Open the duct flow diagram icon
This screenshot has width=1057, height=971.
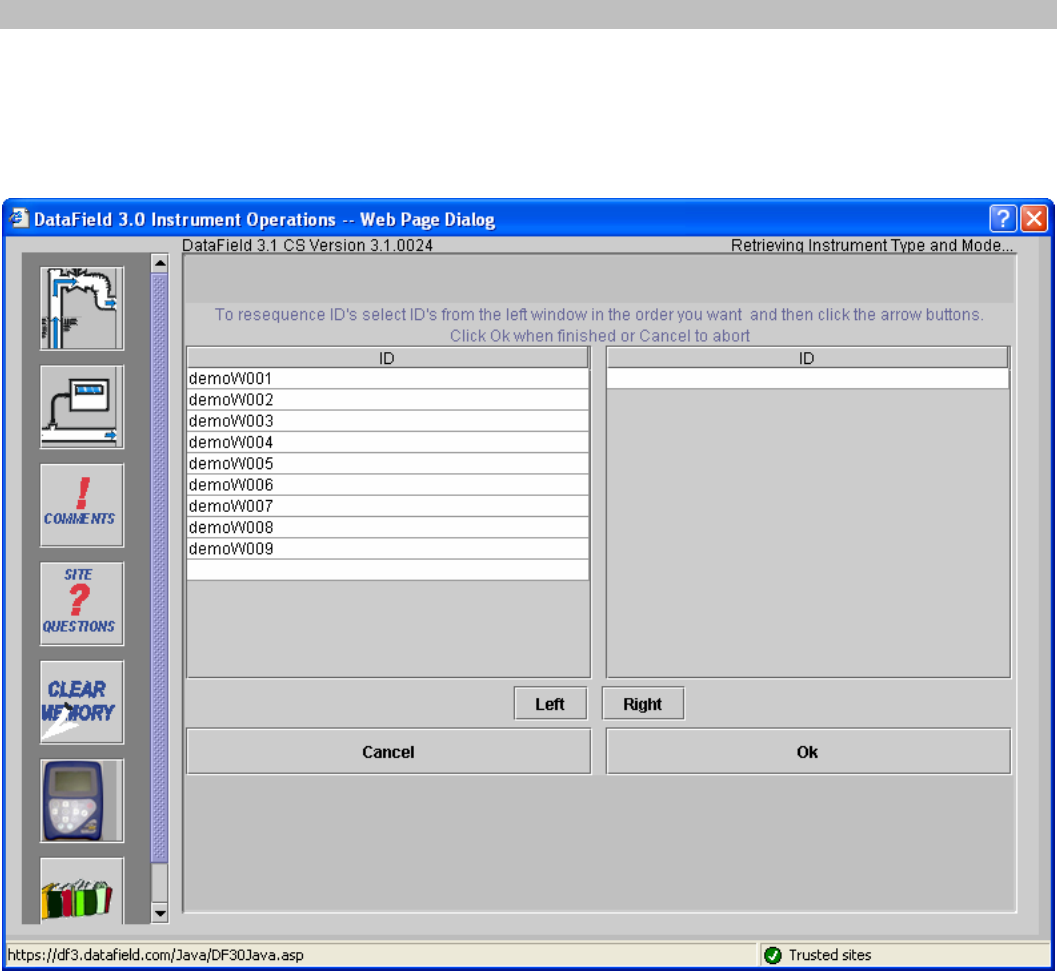pyautogui.click(x=82, y=308)
